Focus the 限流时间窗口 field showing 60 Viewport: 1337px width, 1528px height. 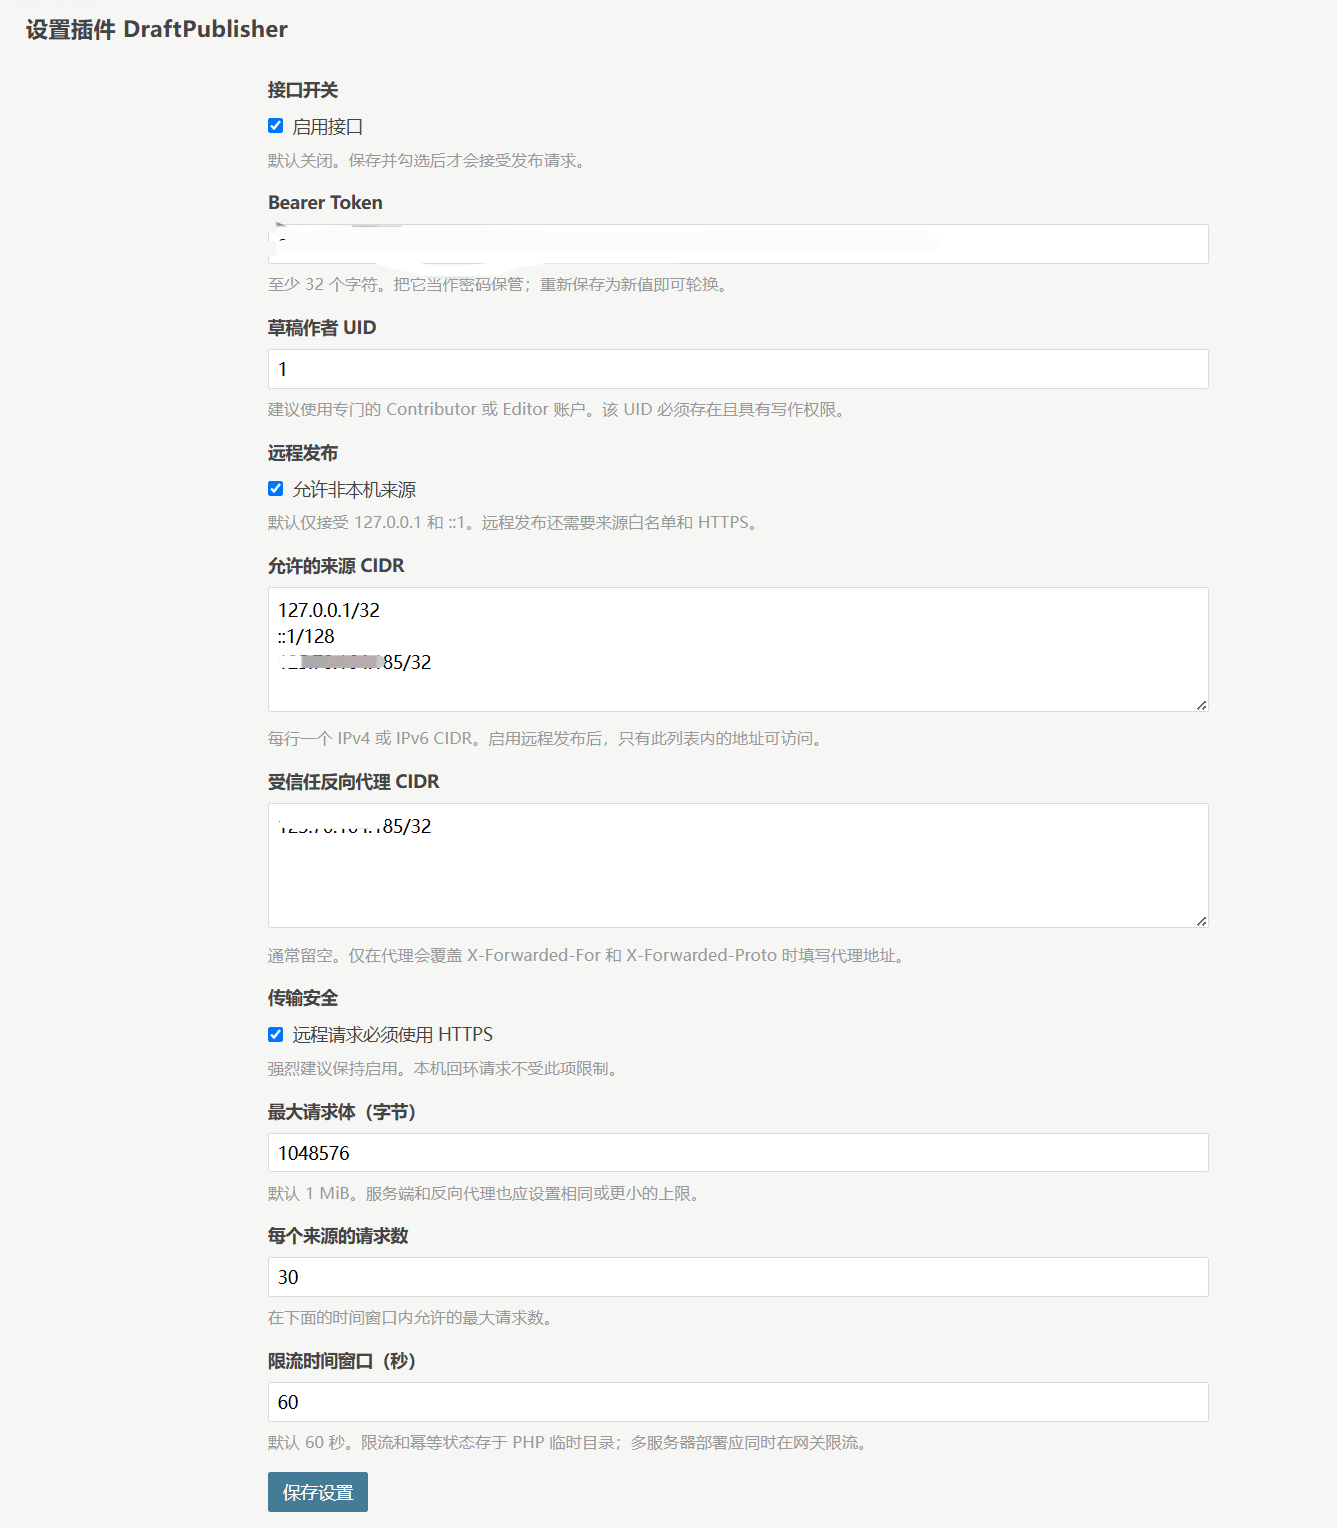click(x=738, y=1402)
